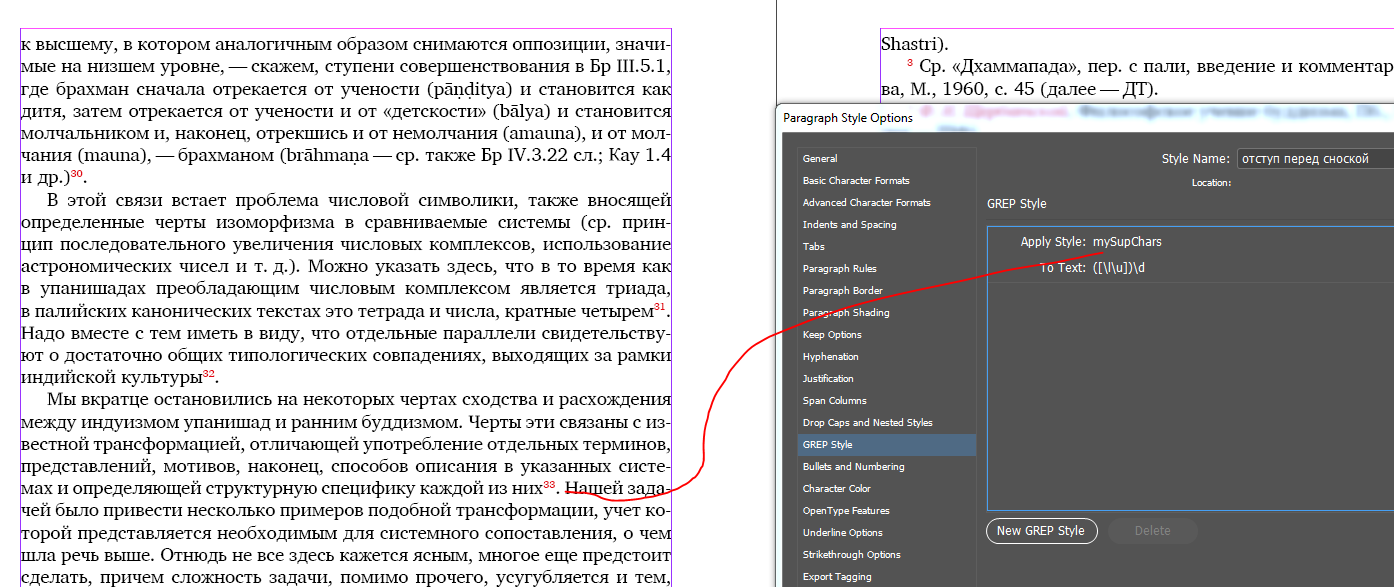Click the Style Name input field
Image resolution: width=1394 pixels, height=587 pixels.
pos(1315,159)
